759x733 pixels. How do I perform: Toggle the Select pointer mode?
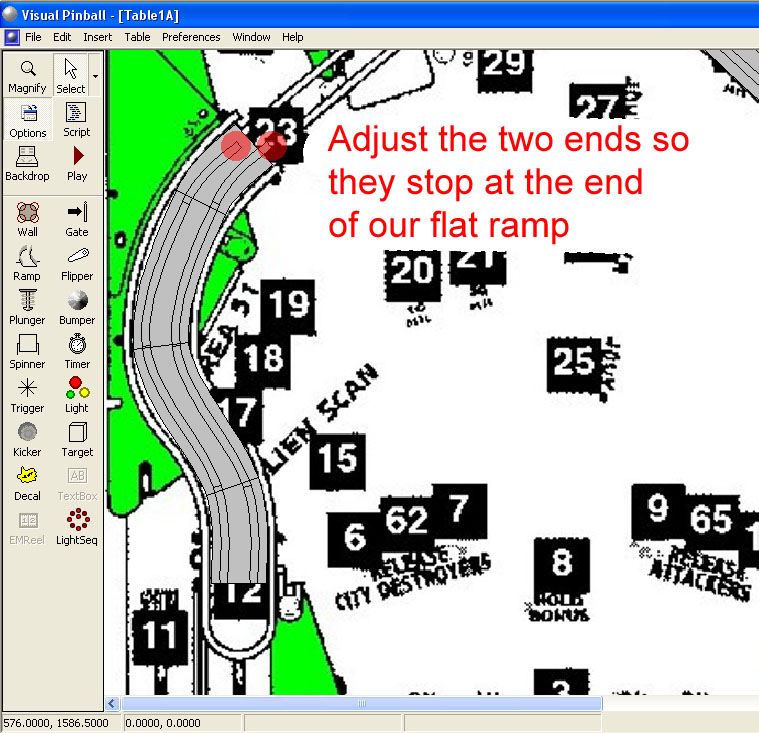[x=70, y=75]
